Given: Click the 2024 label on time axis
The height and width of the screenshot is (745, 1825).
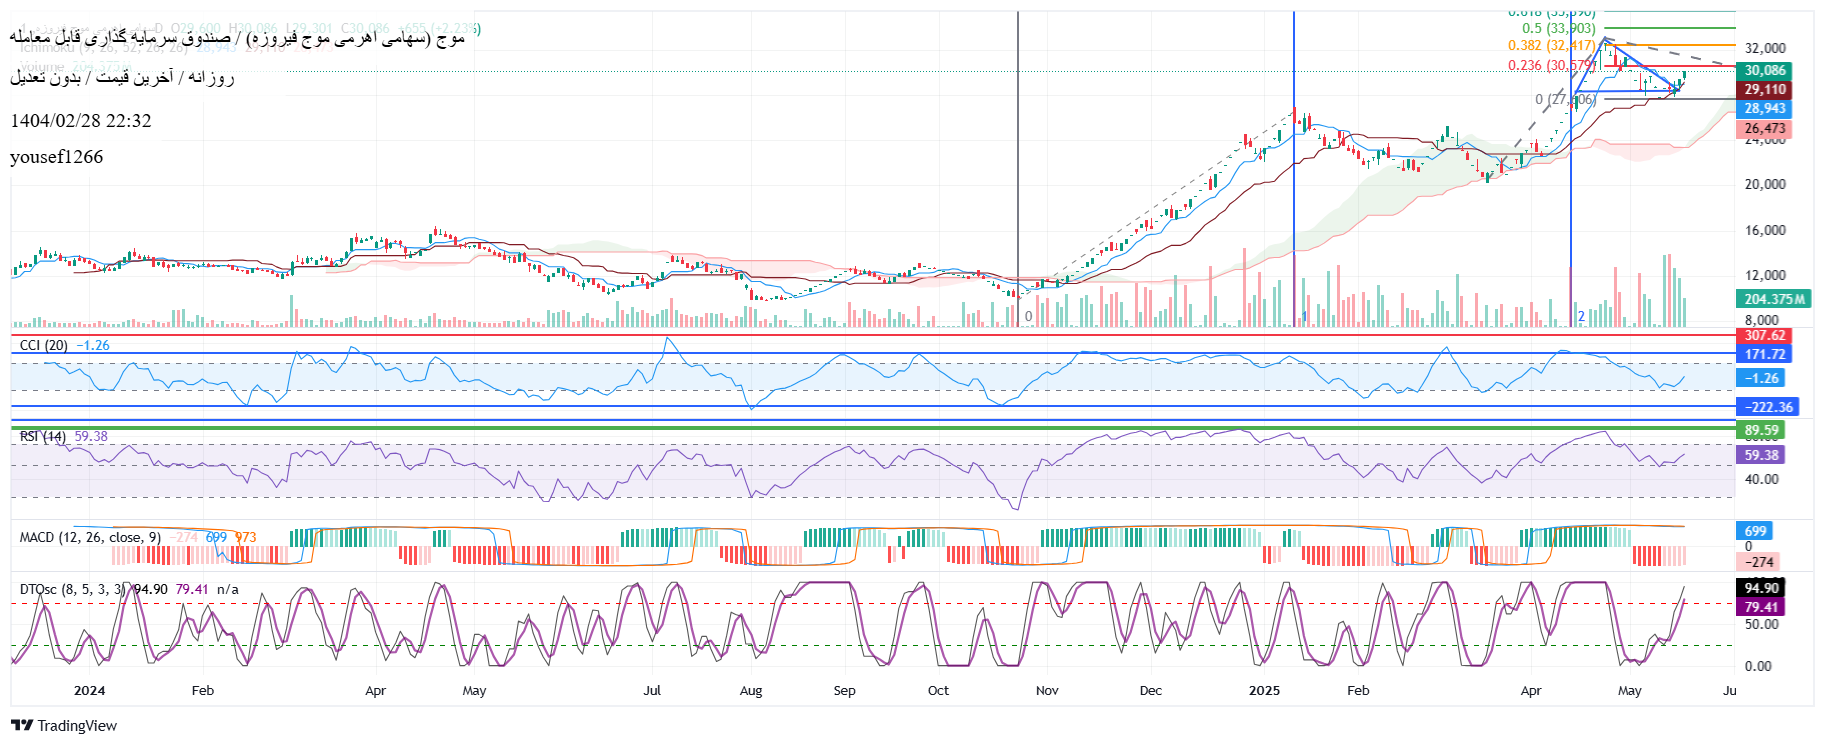Looking at the screenshot, I should click(89, 690).
